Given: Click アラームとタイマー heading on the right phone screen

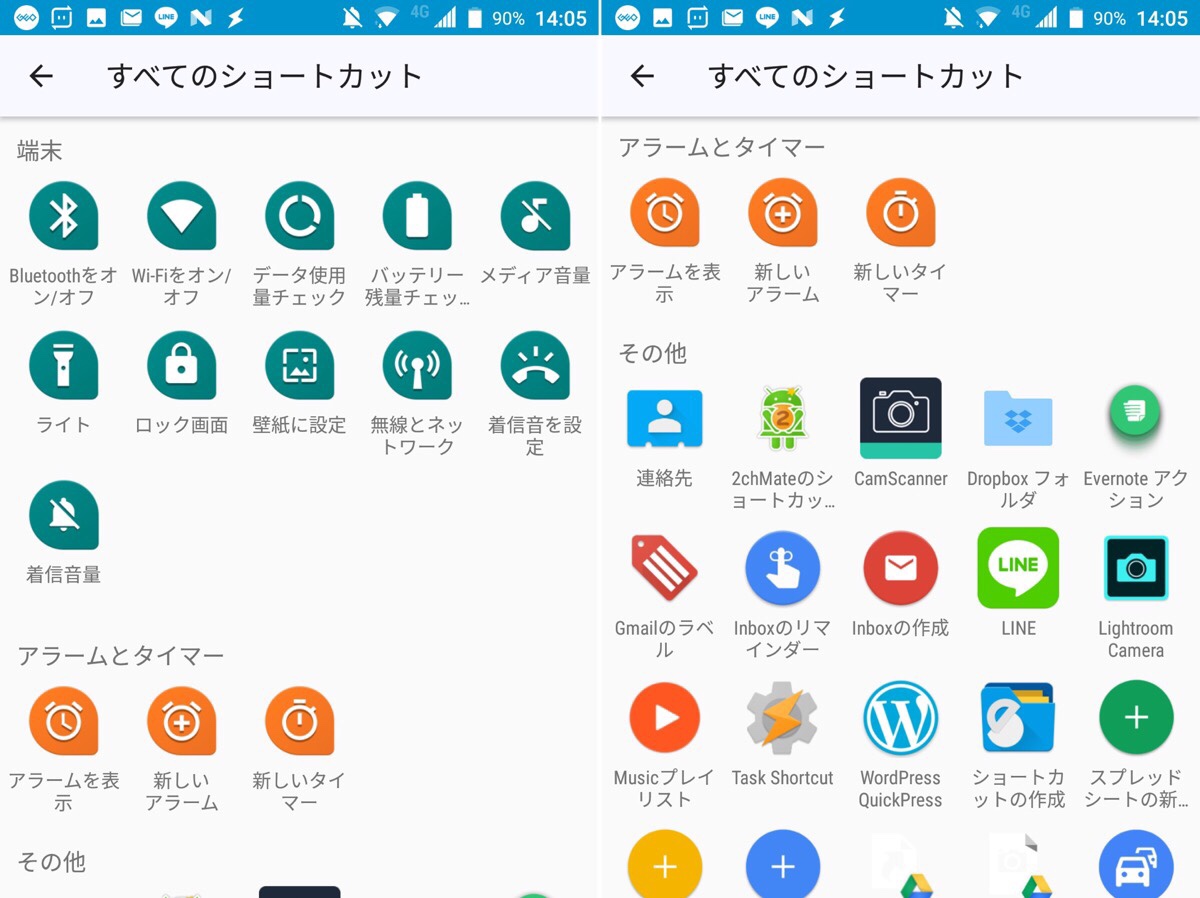Looking at the screenshot, I should [x=722, y=148].
